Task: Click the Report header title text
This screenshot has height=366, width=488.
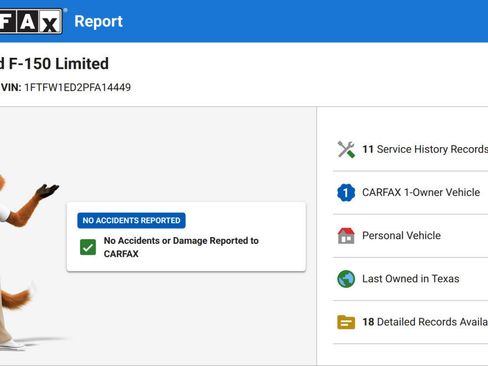Action: click(x=98, y=22)
